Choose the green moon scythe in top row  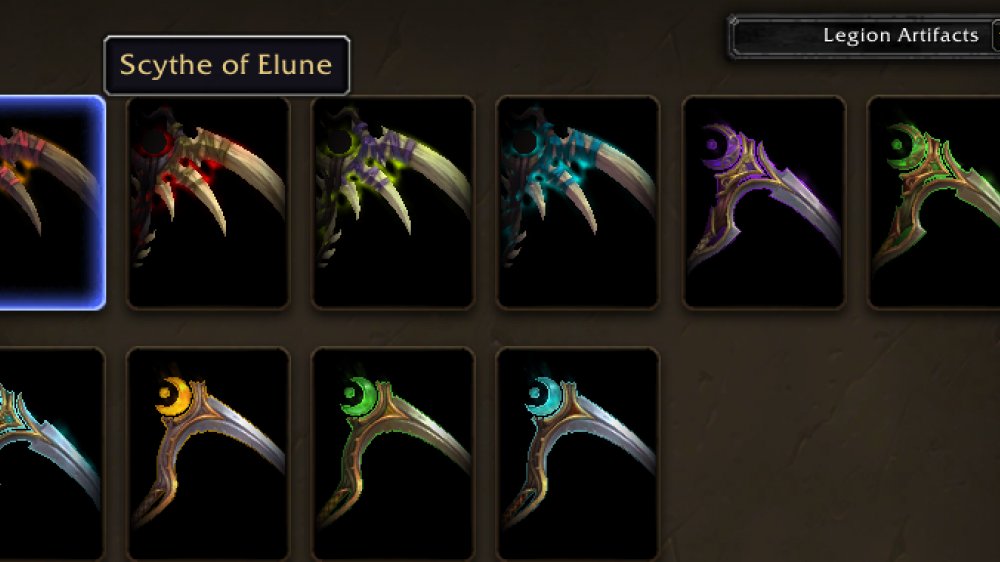point(934,203)
